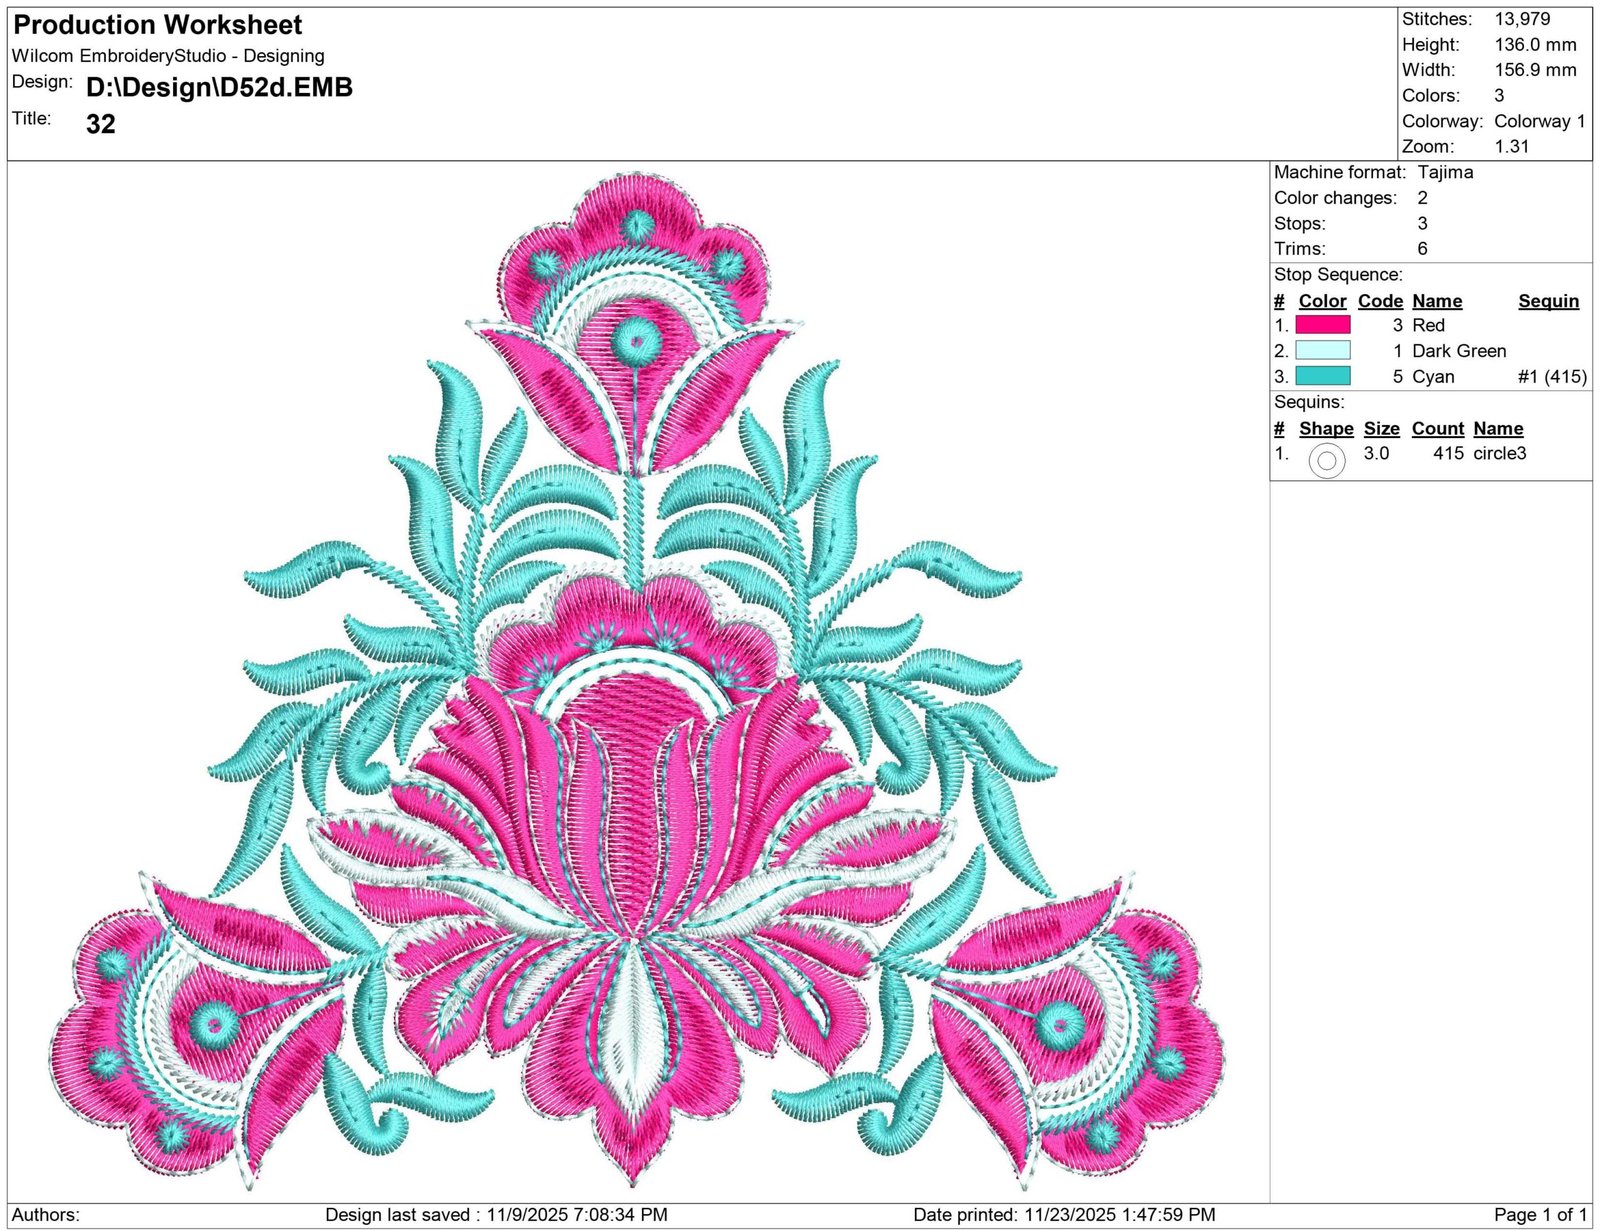Click 'Wilcom EmbroideryStudio - Designing' text

coord(168,56)
